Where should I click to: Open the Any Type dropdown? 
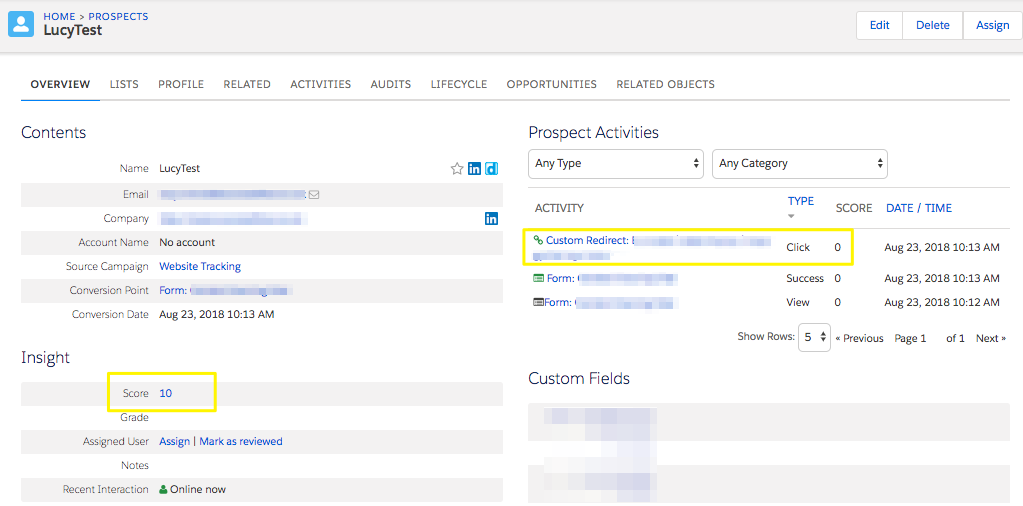616,164
